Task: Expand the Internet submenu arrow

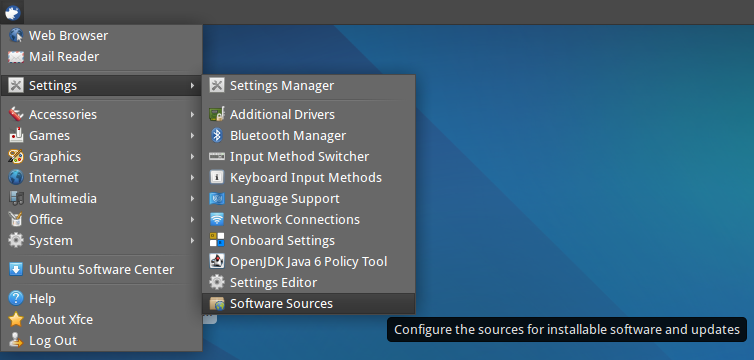Action: 192,177
